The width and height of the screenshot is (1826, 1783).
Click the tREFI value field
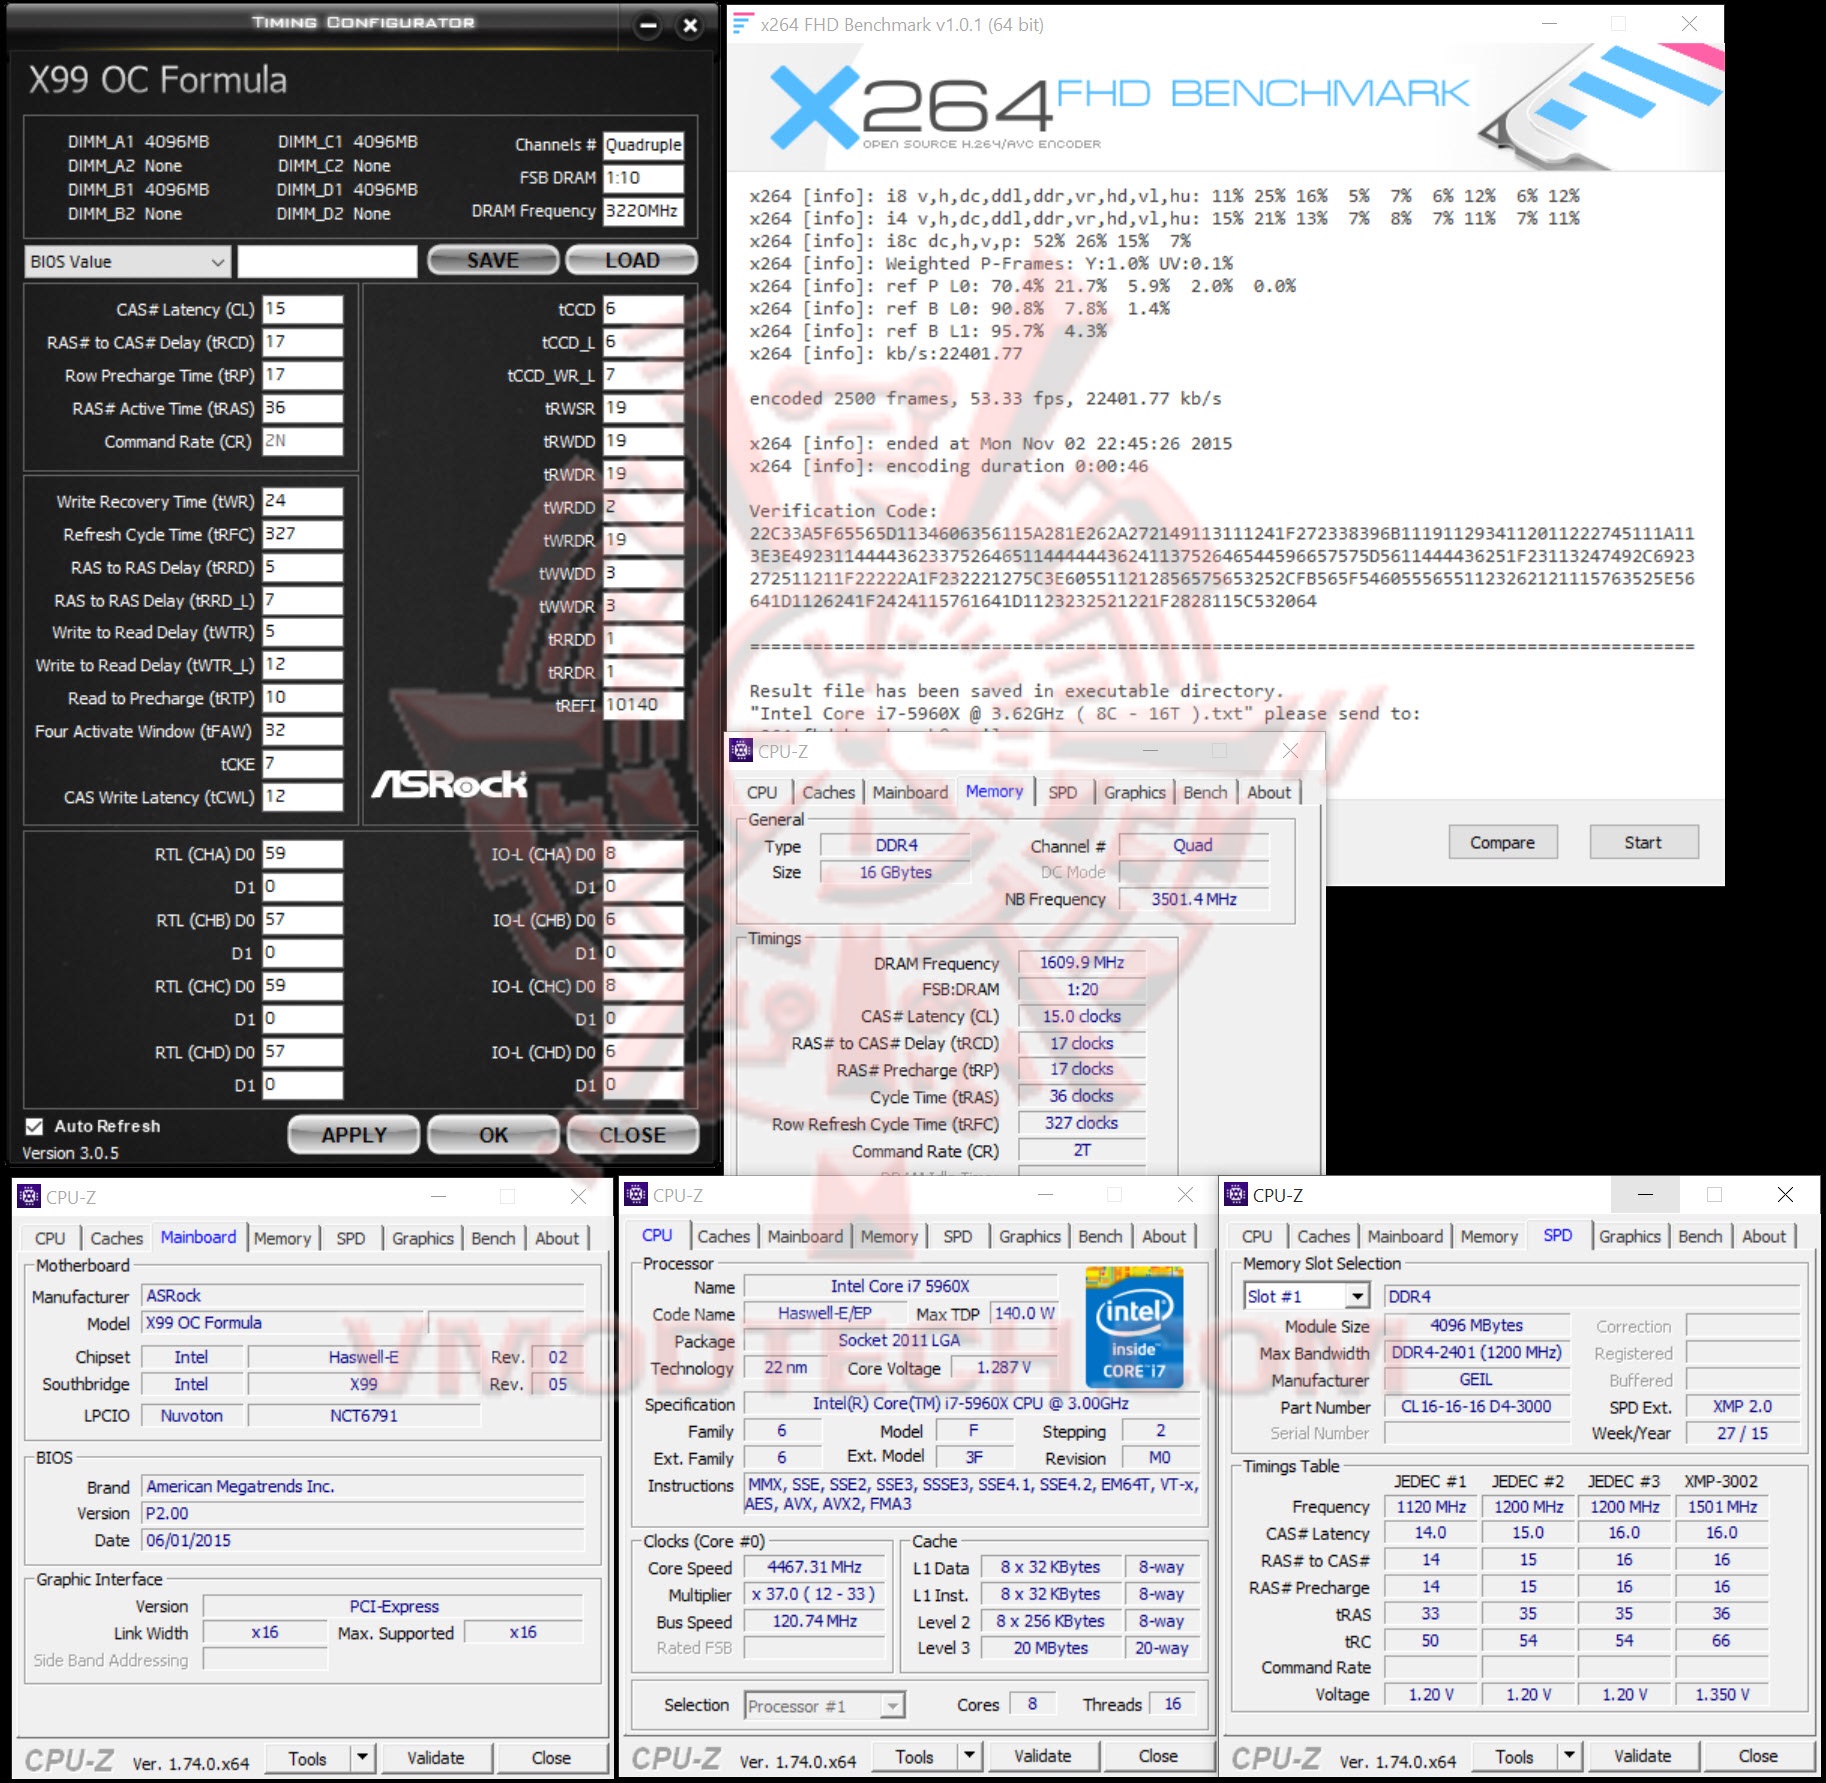(x=644, y=705)
